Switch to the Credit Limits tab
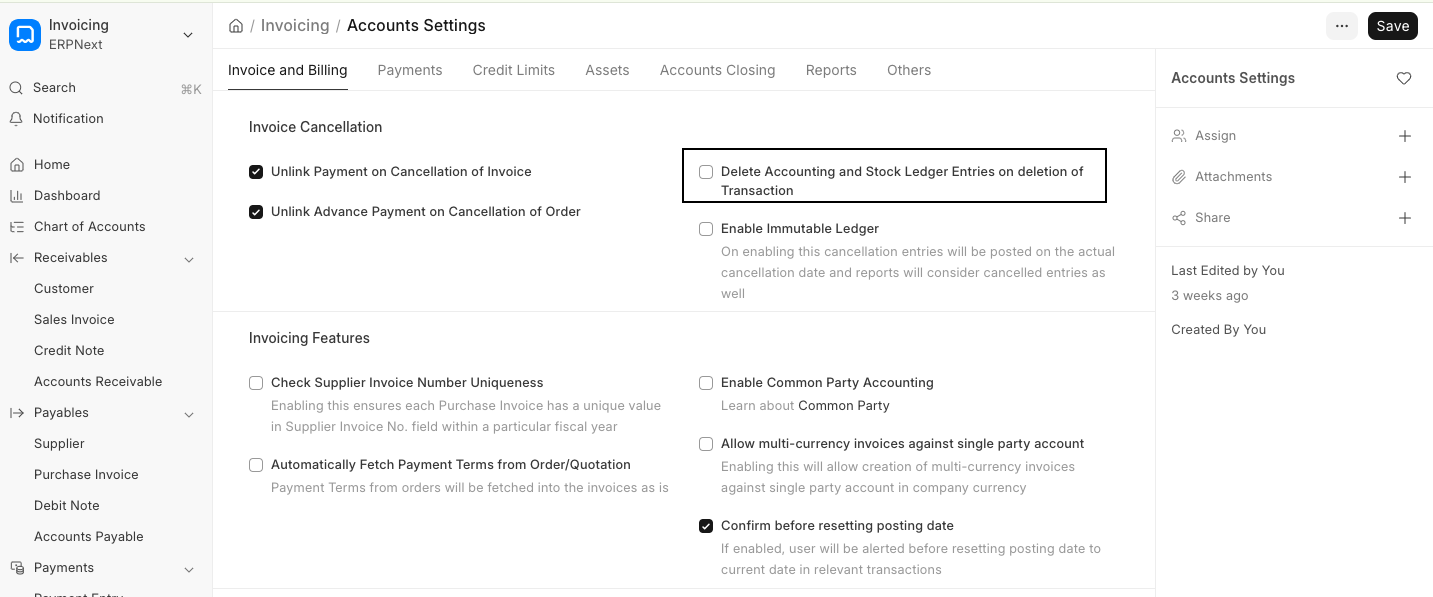This screenshot has width=1433, height=597. pyautogui.click(x=513, y=70)
